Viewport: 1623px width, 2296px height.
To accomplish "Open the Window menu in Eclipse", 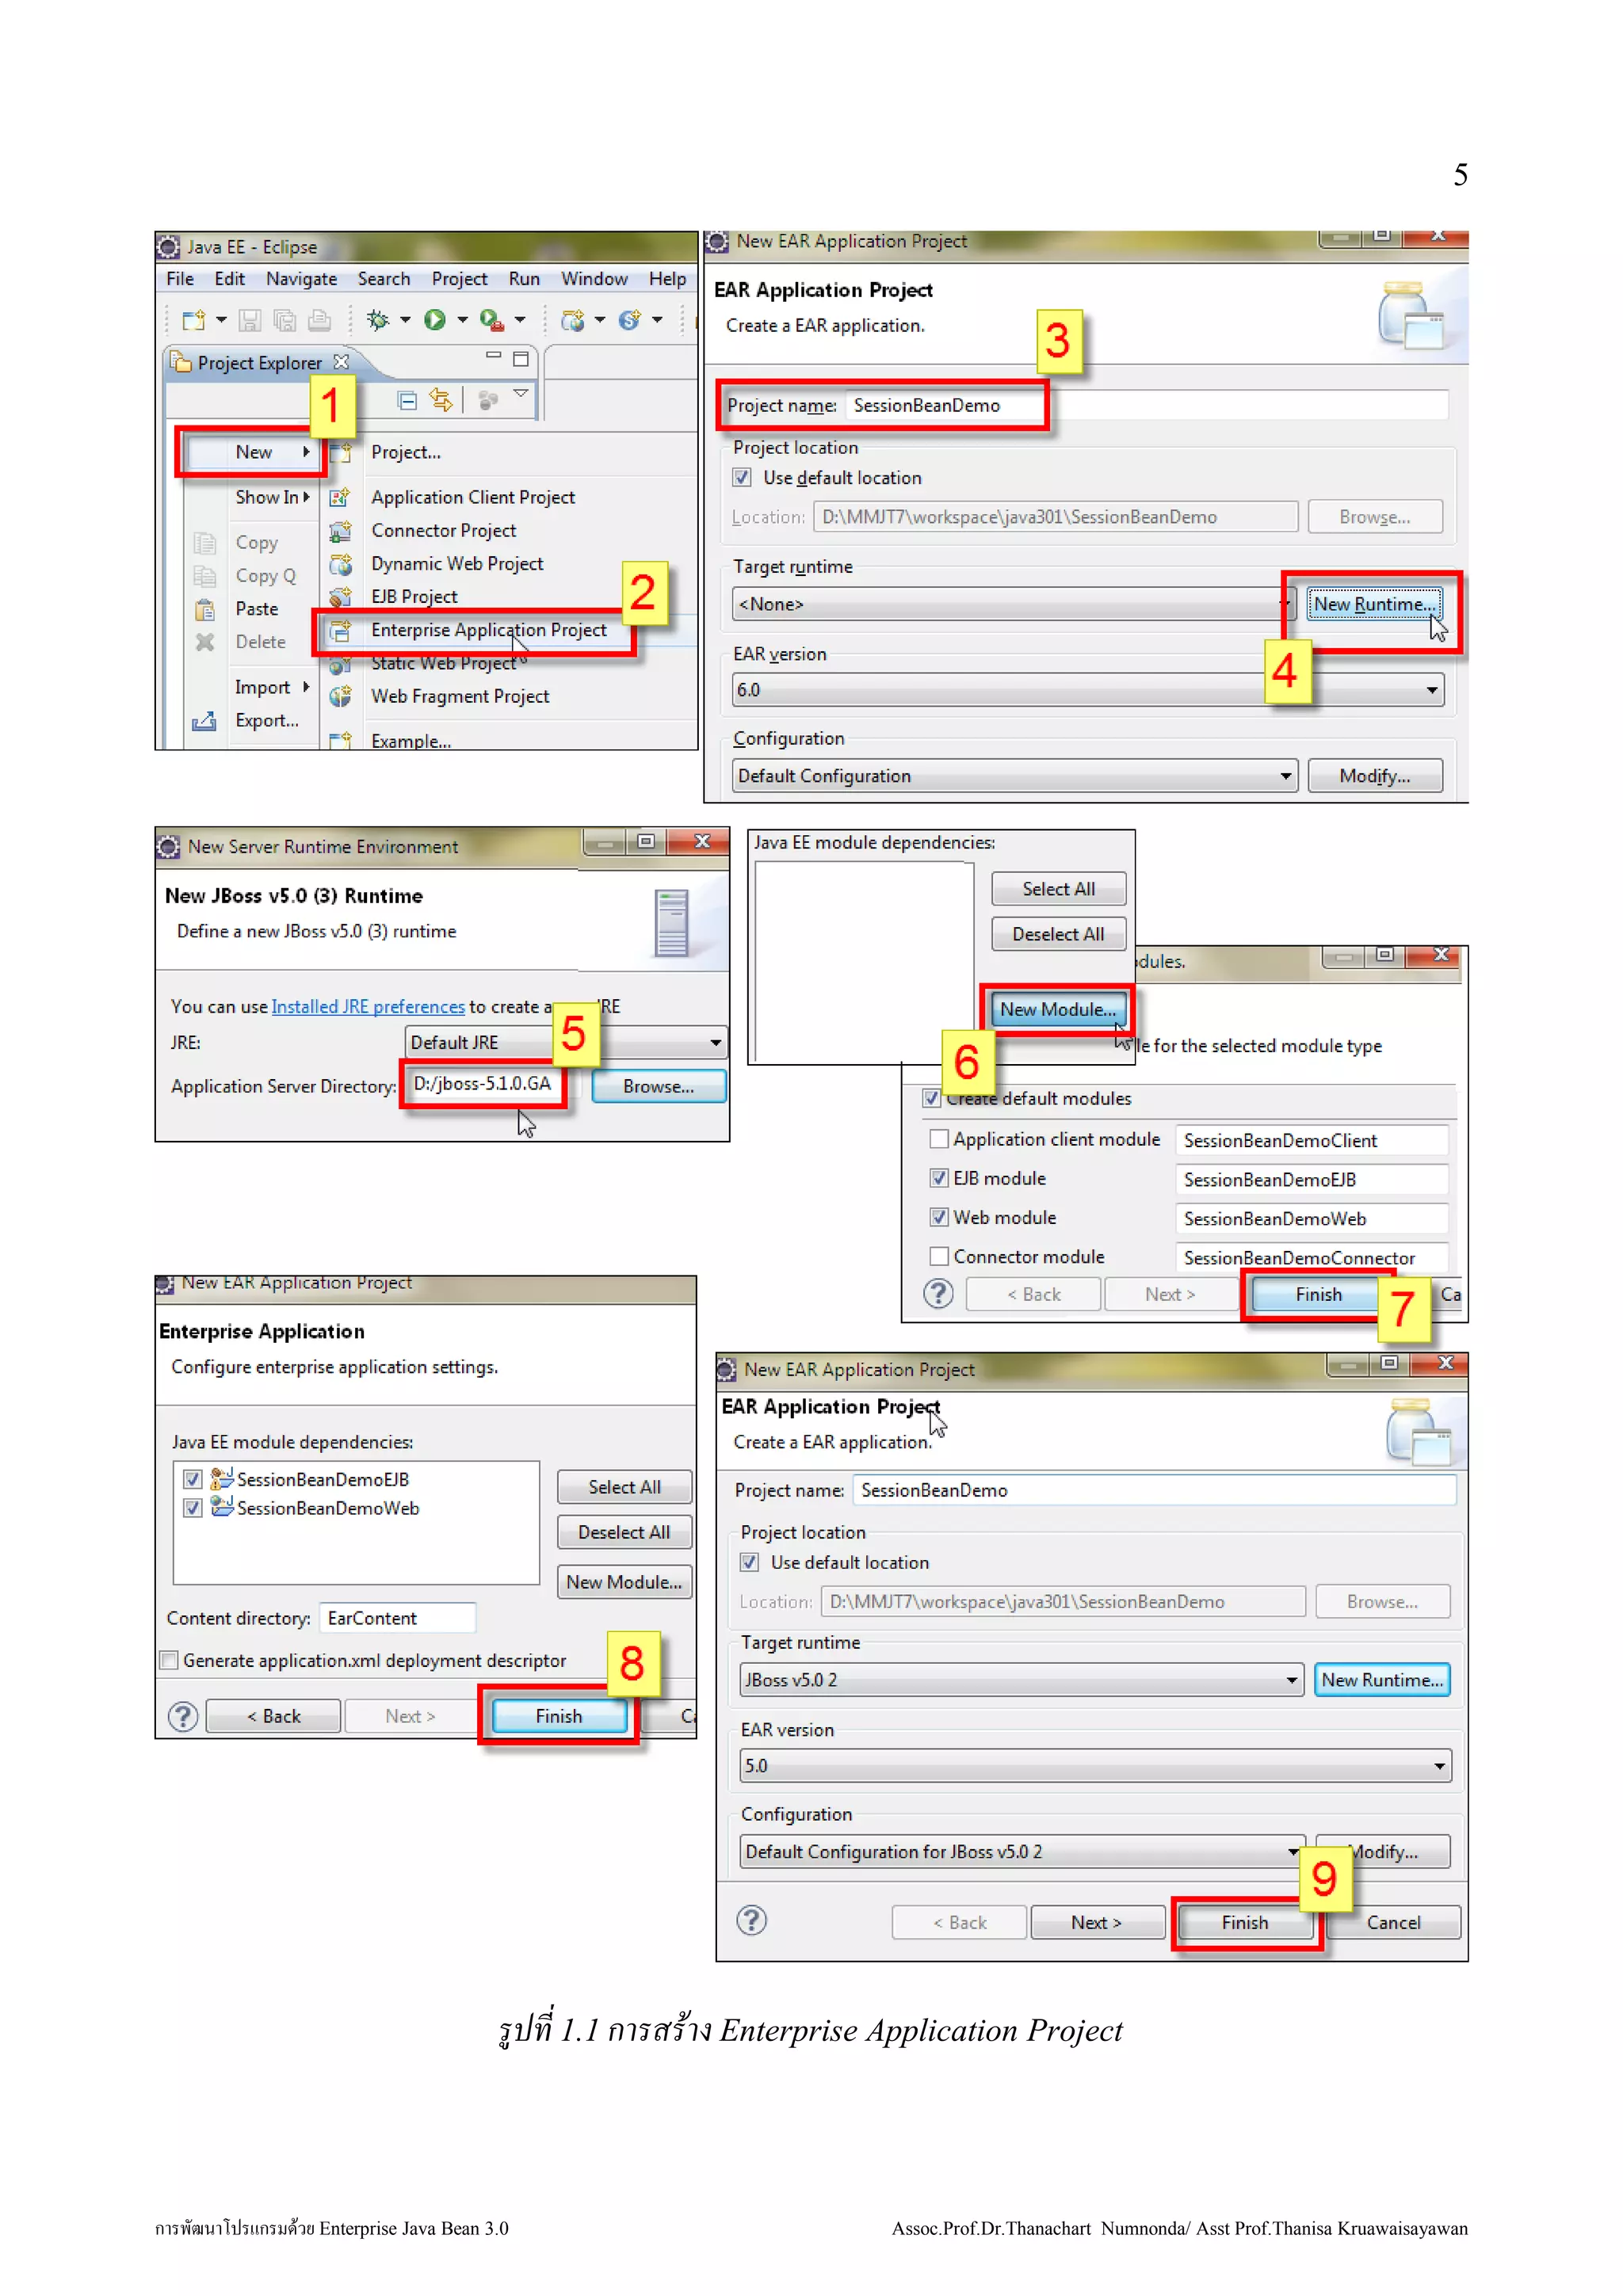I will 594,279.
